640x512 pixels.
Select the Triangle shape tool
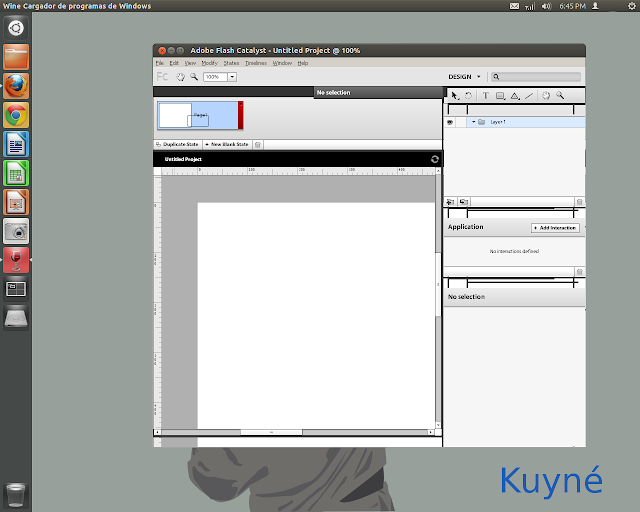[515, 96]
